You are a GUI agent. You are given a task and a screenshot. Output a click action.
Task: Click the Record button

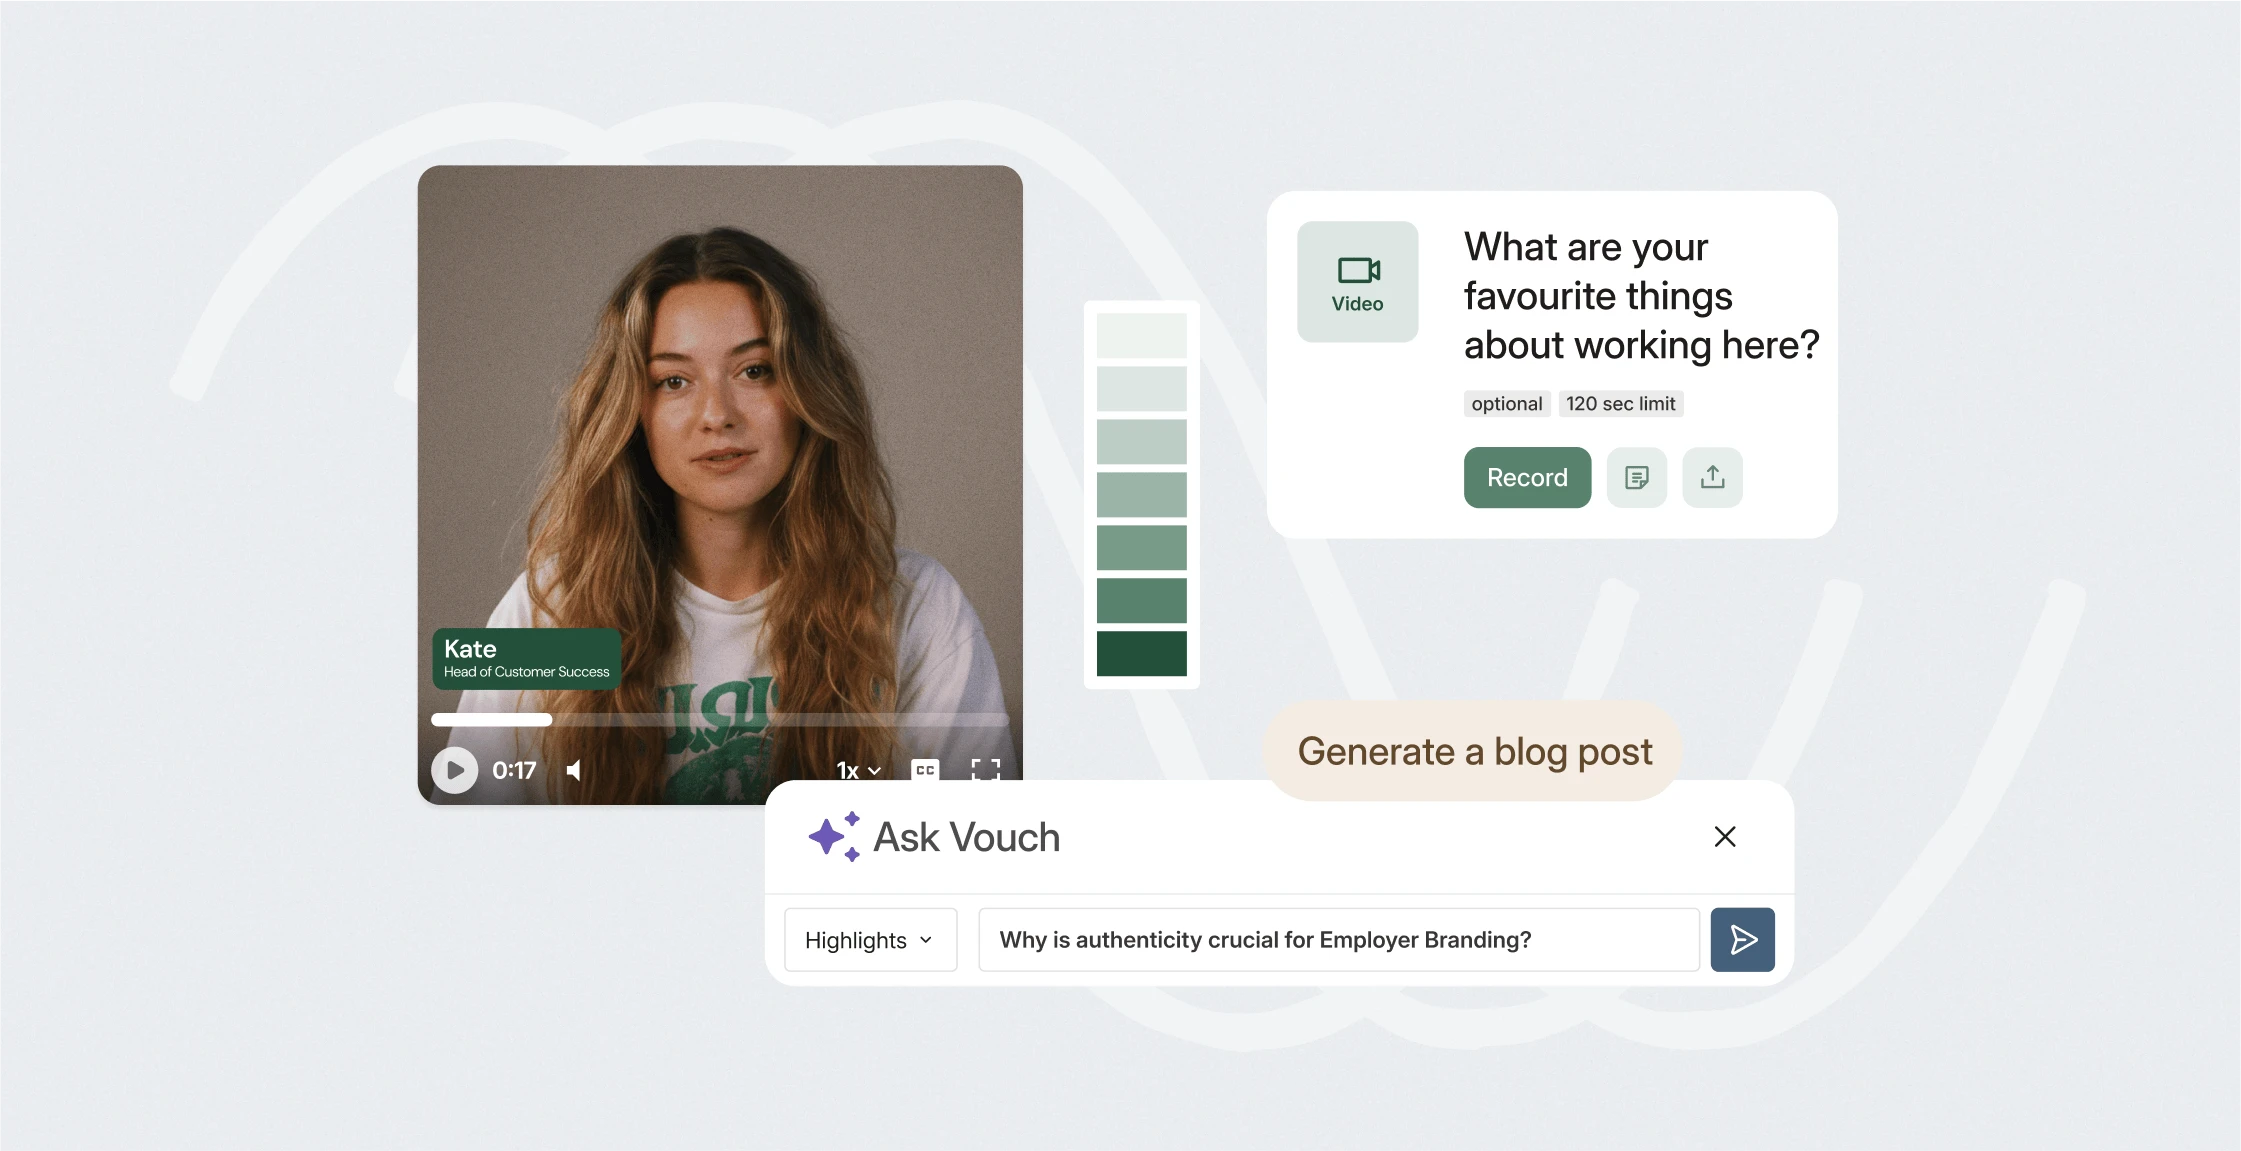(1527, 477)
